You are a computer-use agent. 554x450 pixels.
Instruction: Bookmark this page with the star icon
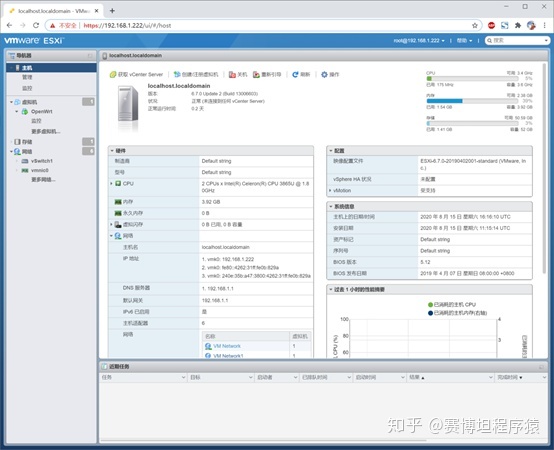pyautogui.click(x=475, y=25)
